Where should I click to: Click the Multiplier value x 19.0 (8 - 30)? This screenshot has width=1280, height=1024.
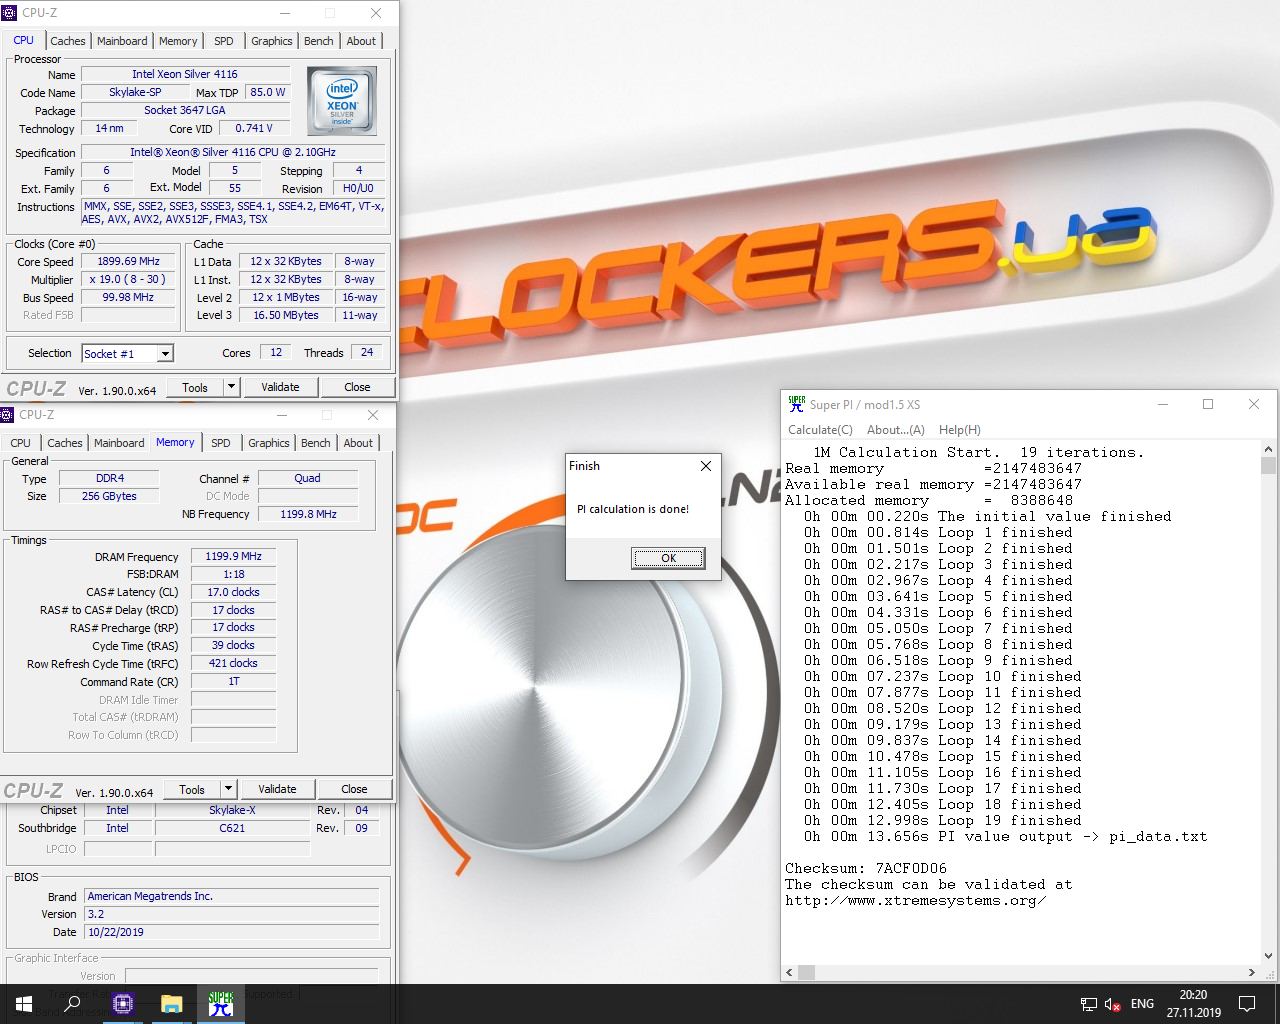tap(128, 280)
